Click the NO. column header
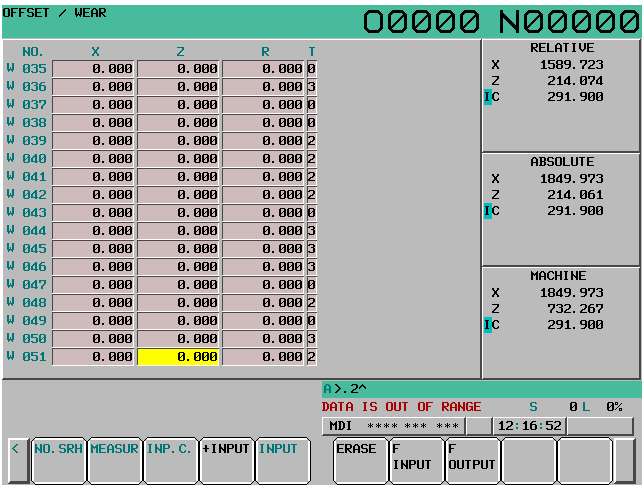This screenshot has height=489, width=644. coord(33,52)
